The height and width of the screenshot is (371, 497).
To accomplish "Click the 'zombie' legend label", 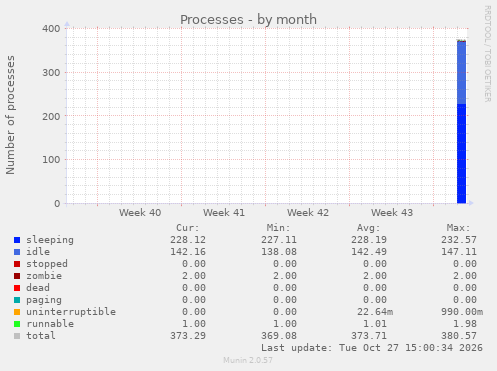I will pos(44,276).
